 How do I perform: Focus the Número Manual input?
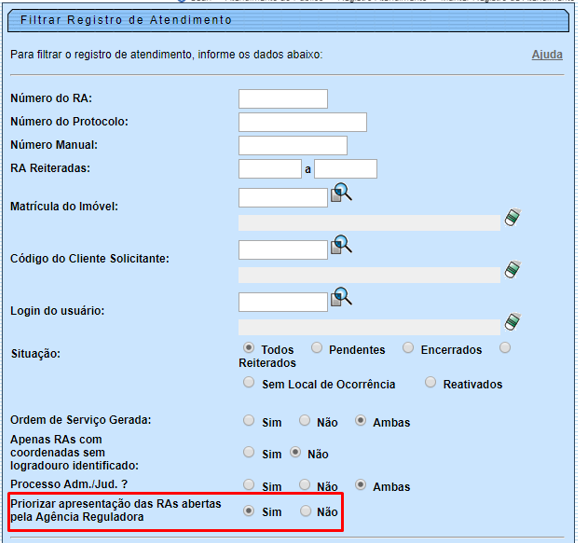click(293, 145)
